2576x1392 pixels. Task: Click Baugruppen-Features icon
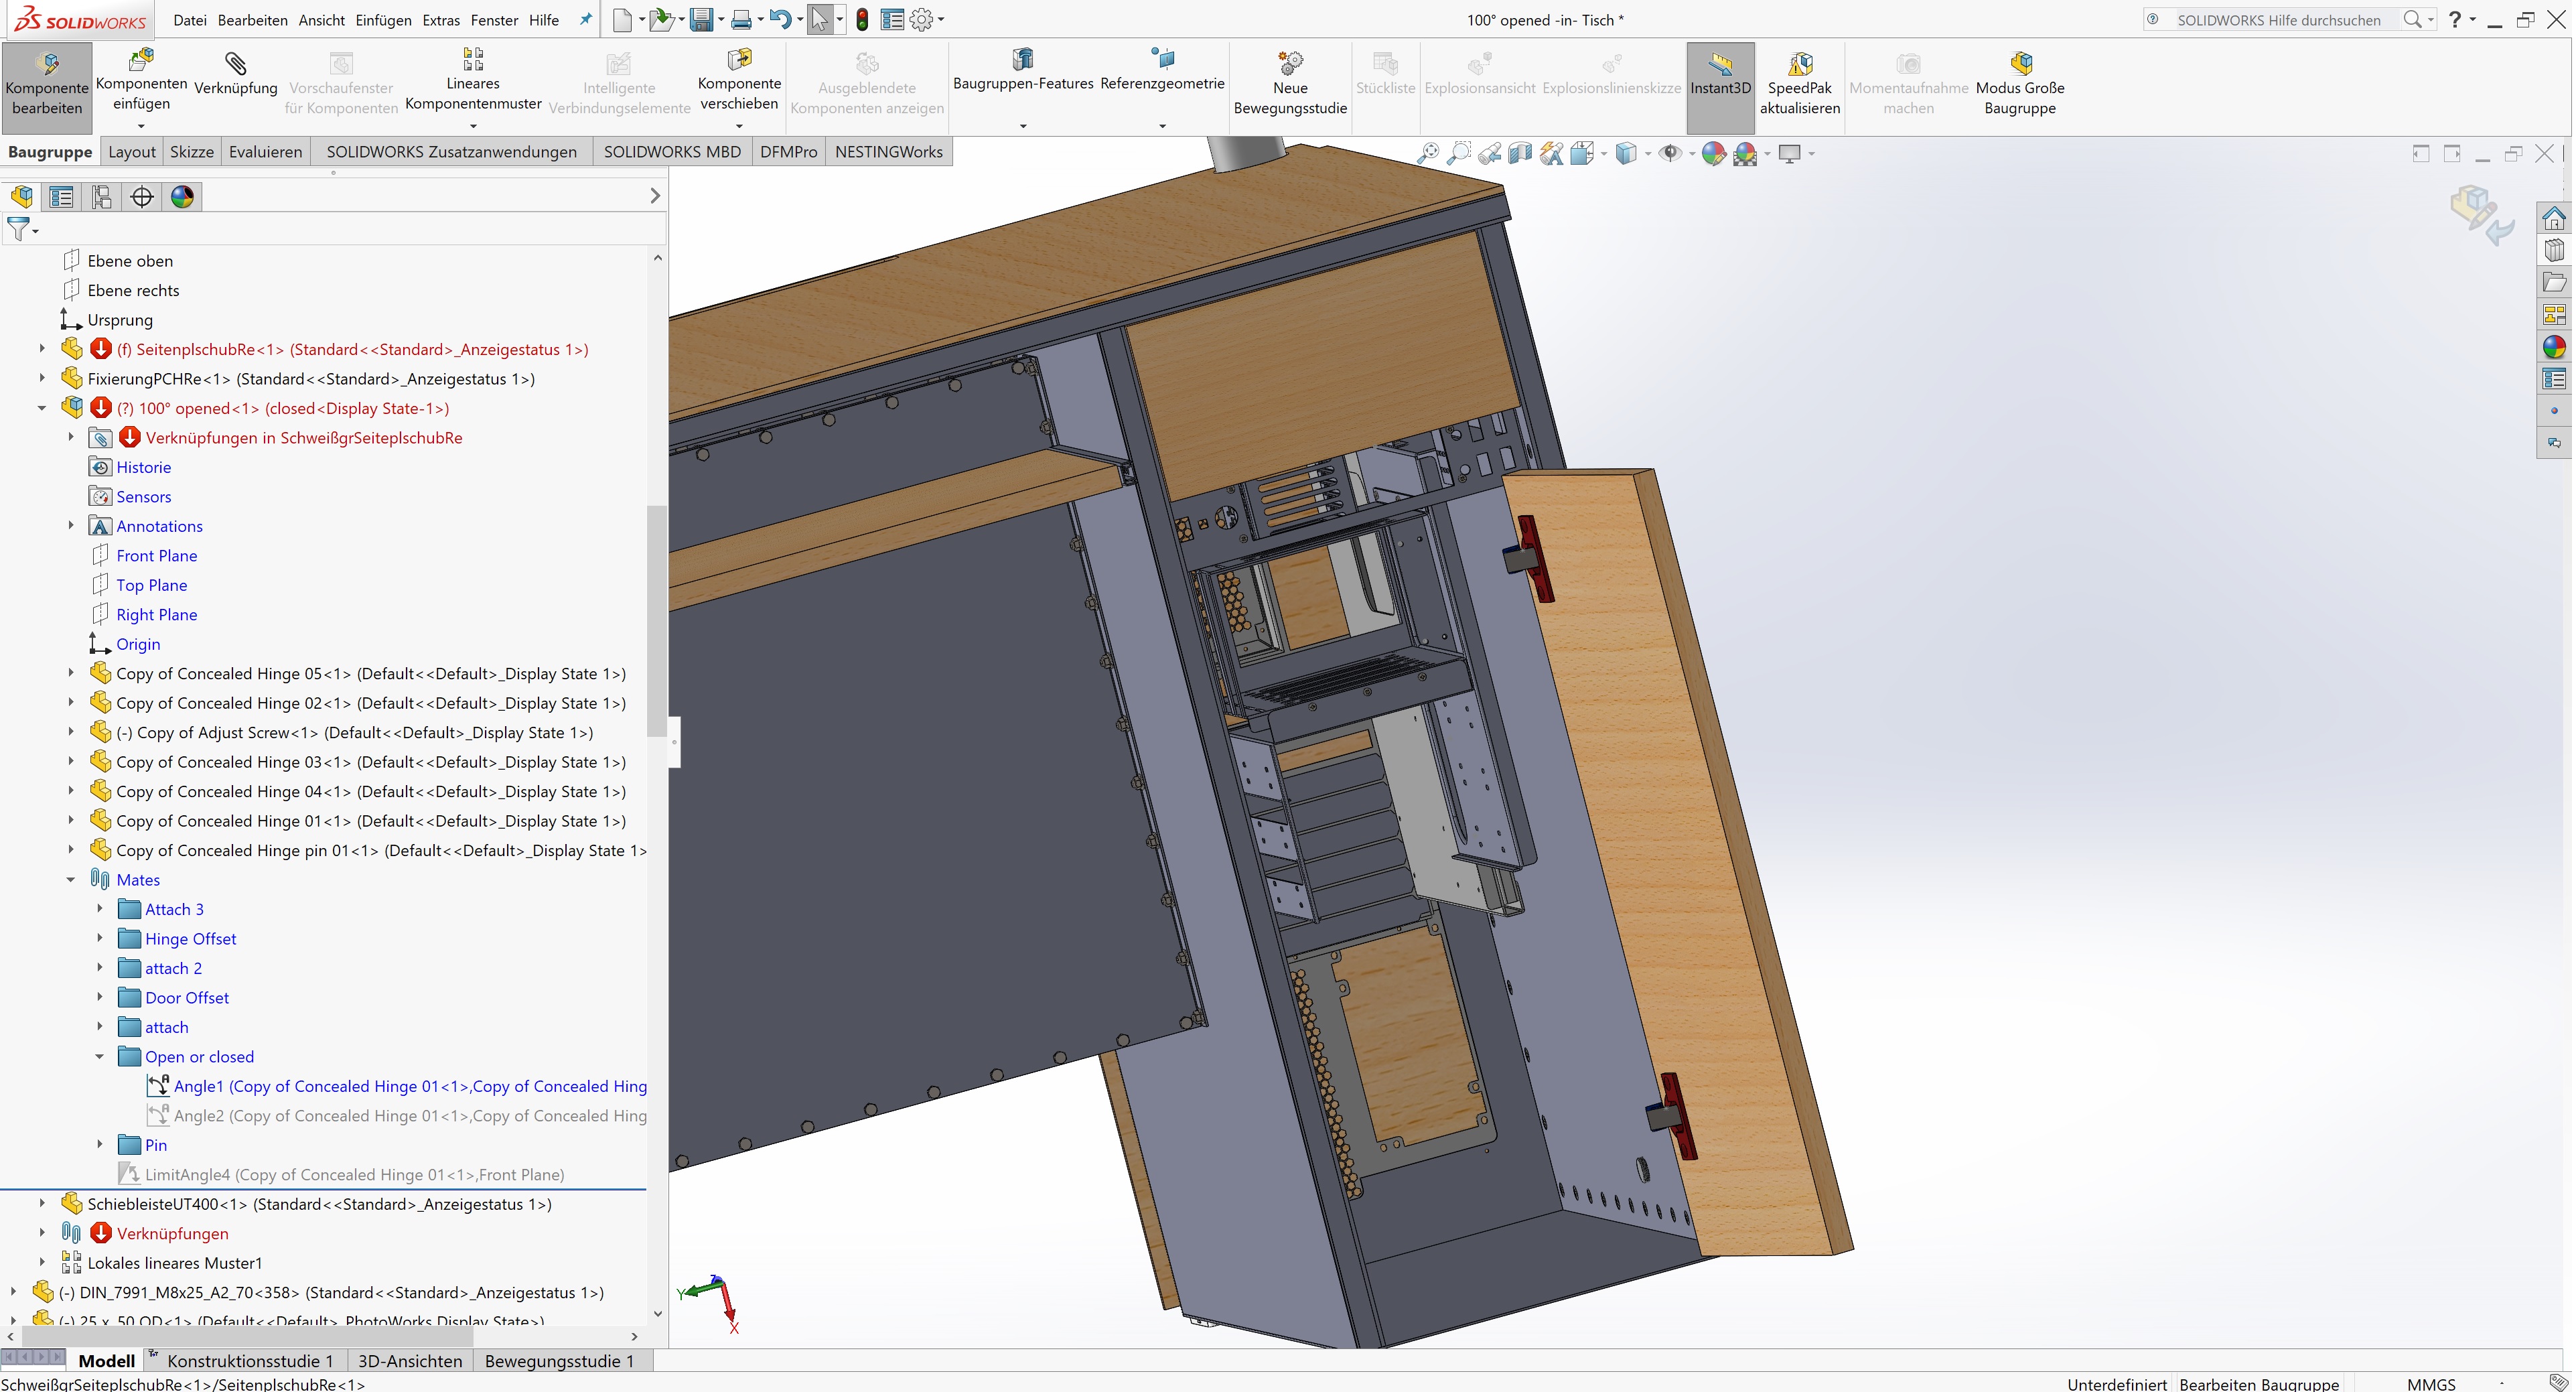pos(1022,60)
